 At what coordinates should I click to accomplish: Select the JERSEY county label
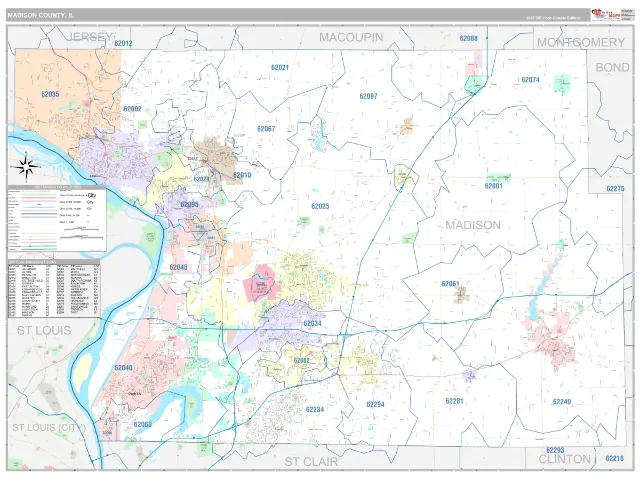click(90, 37)
